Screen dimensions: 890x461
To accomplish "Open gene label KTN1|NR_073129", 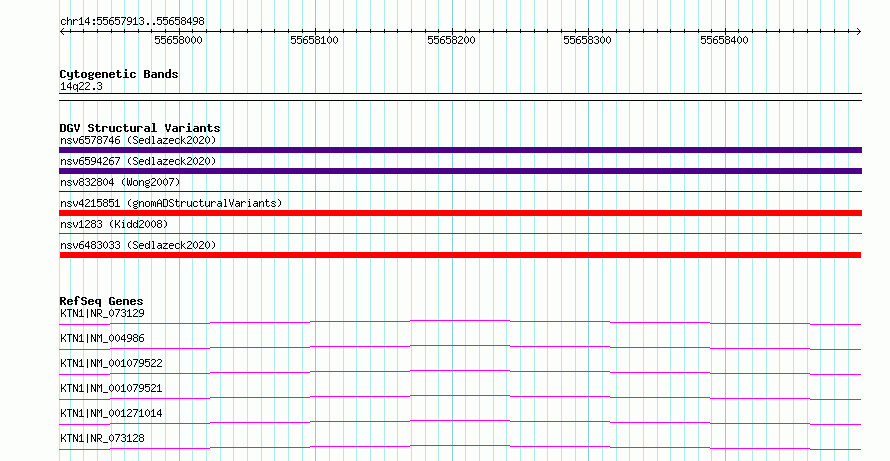I will pos(102,313).
